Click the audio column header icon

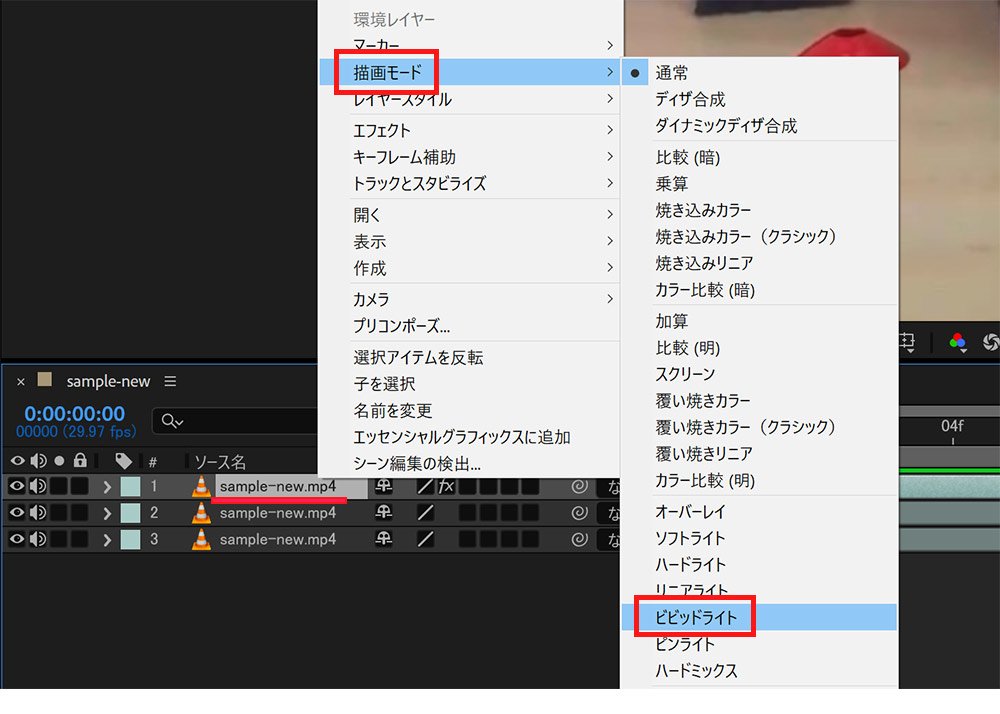point(38,461)
